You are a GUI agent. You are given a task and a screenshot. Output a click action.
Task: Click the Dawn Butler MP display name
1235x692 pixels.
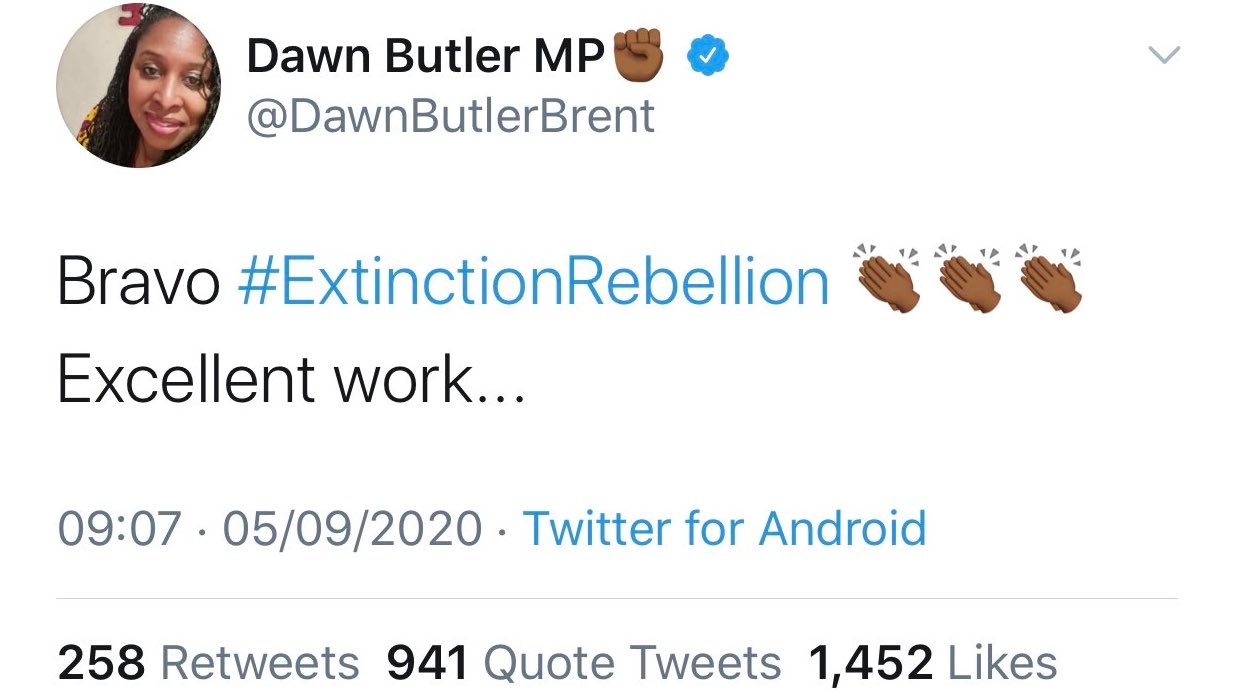click(426, 58)
